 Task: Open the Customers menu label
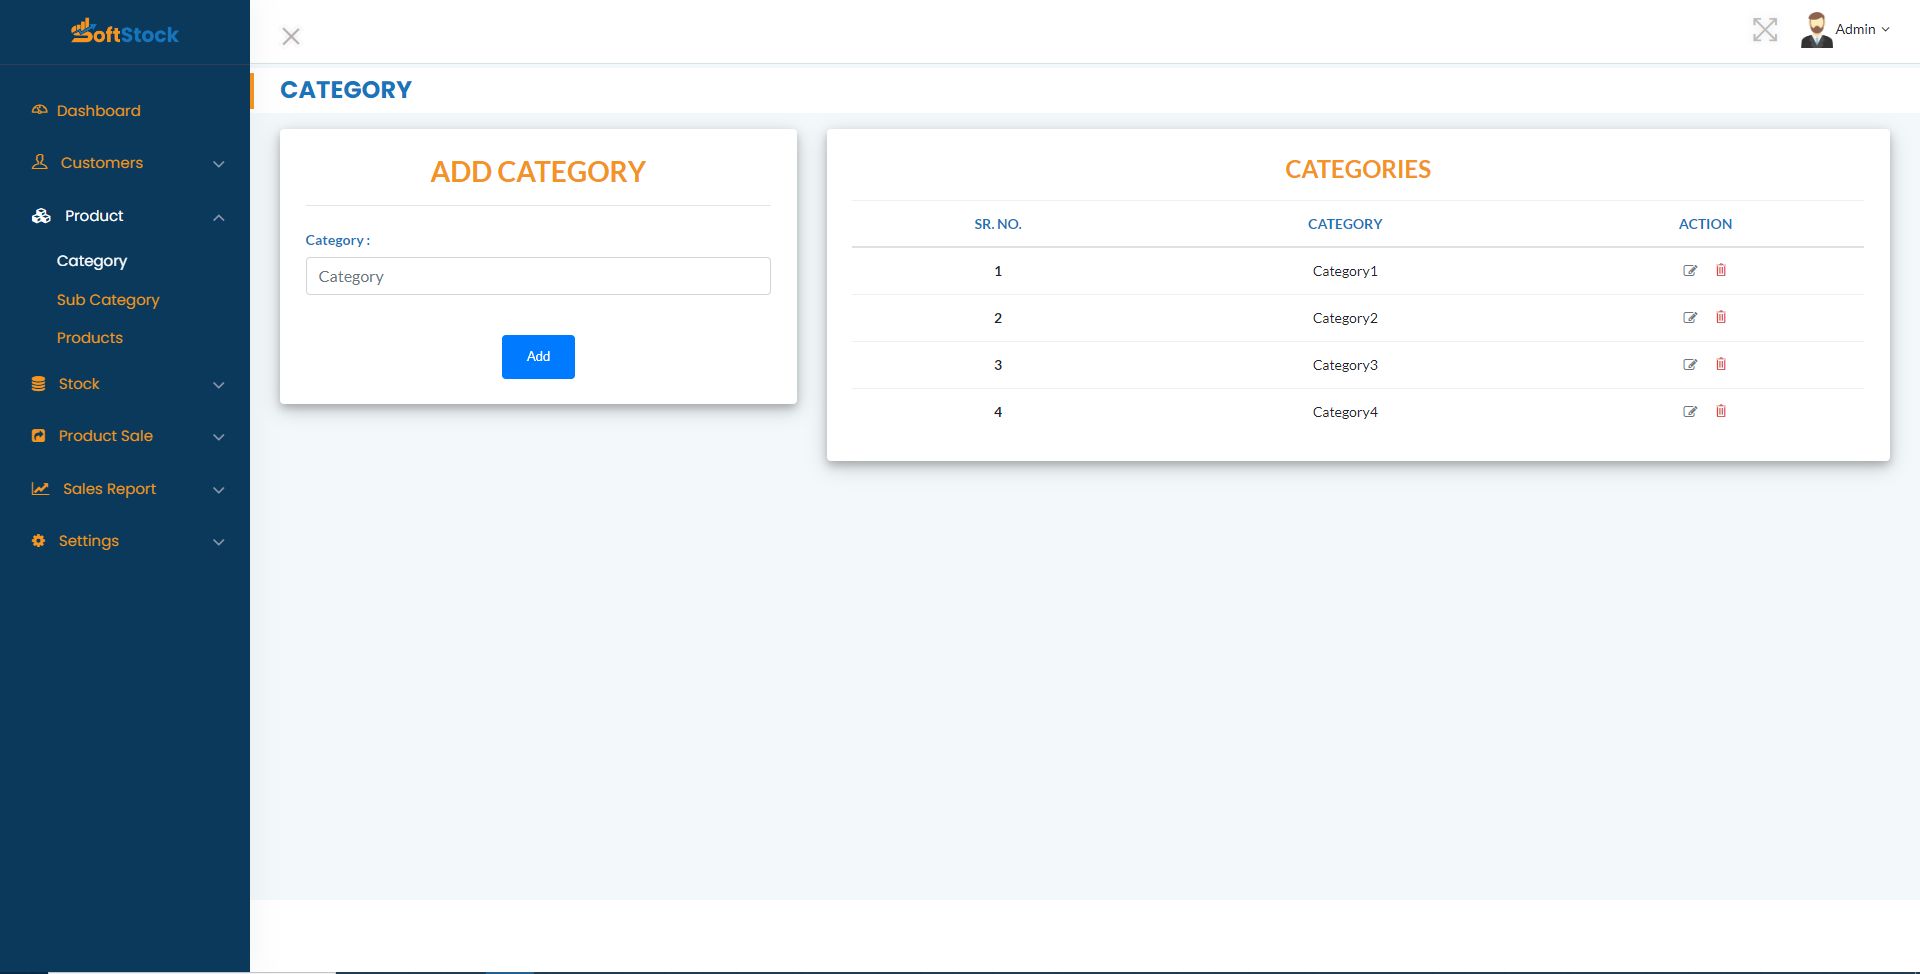pyautogui.click(x=102, y=162)
